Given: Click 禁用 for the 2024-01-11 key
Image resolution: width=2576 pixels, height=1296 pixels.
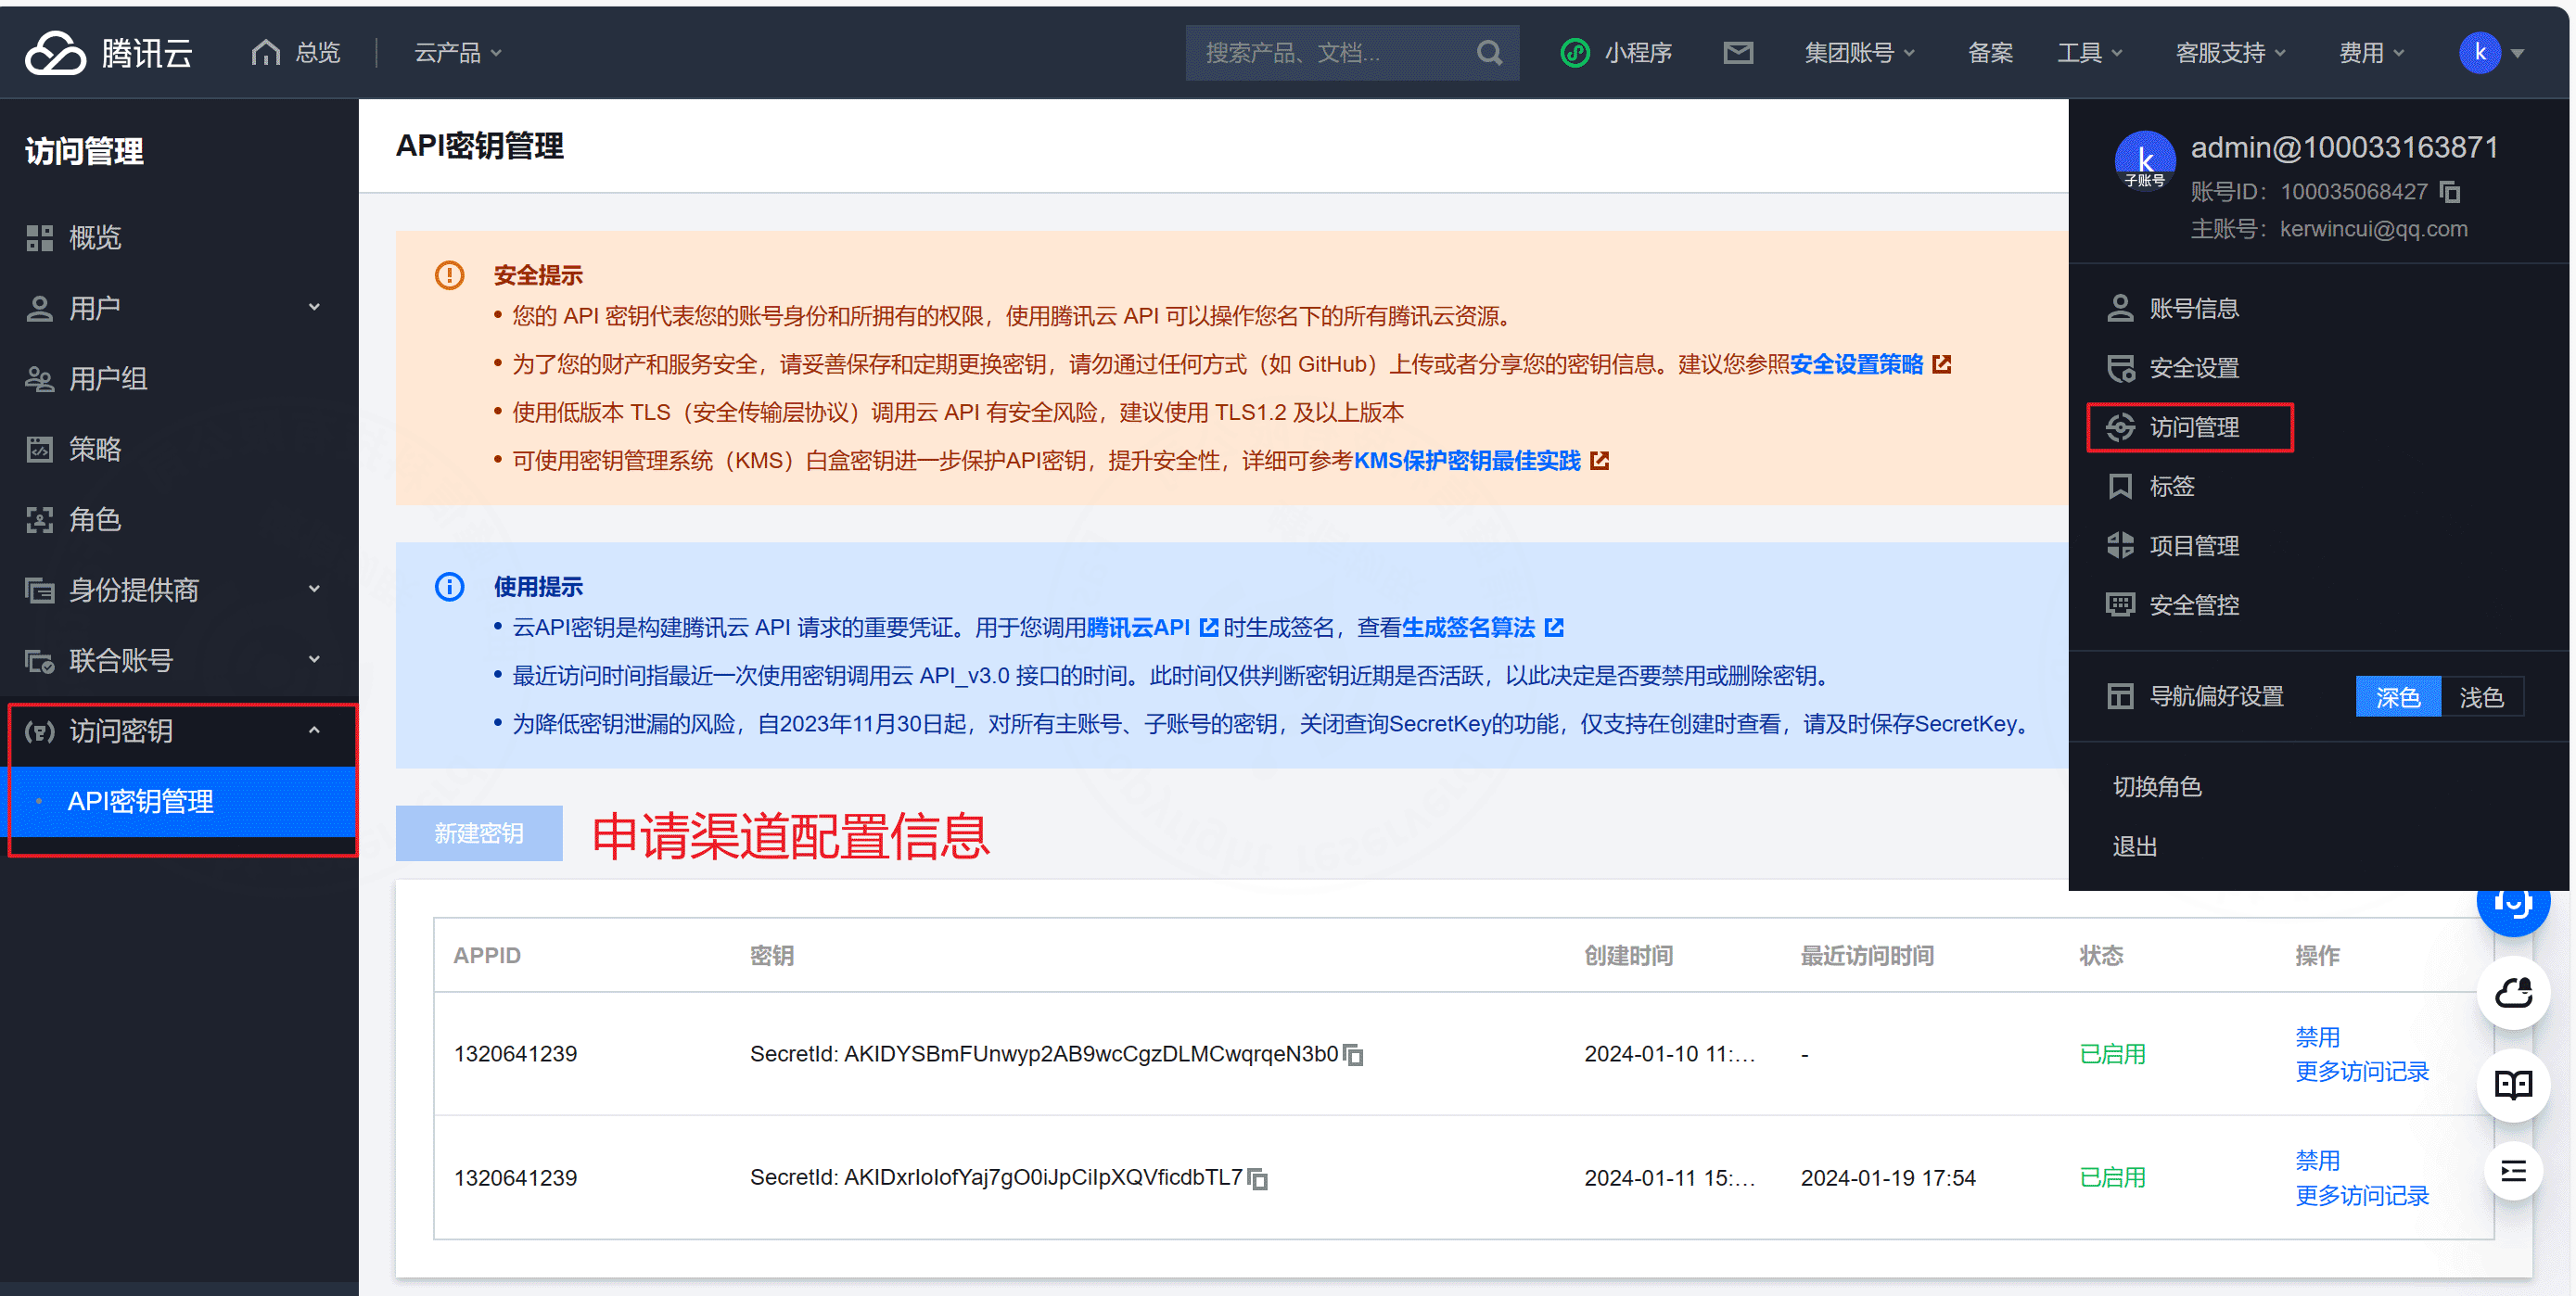Looking at the screenshot, I should tap(2317, 1161).
